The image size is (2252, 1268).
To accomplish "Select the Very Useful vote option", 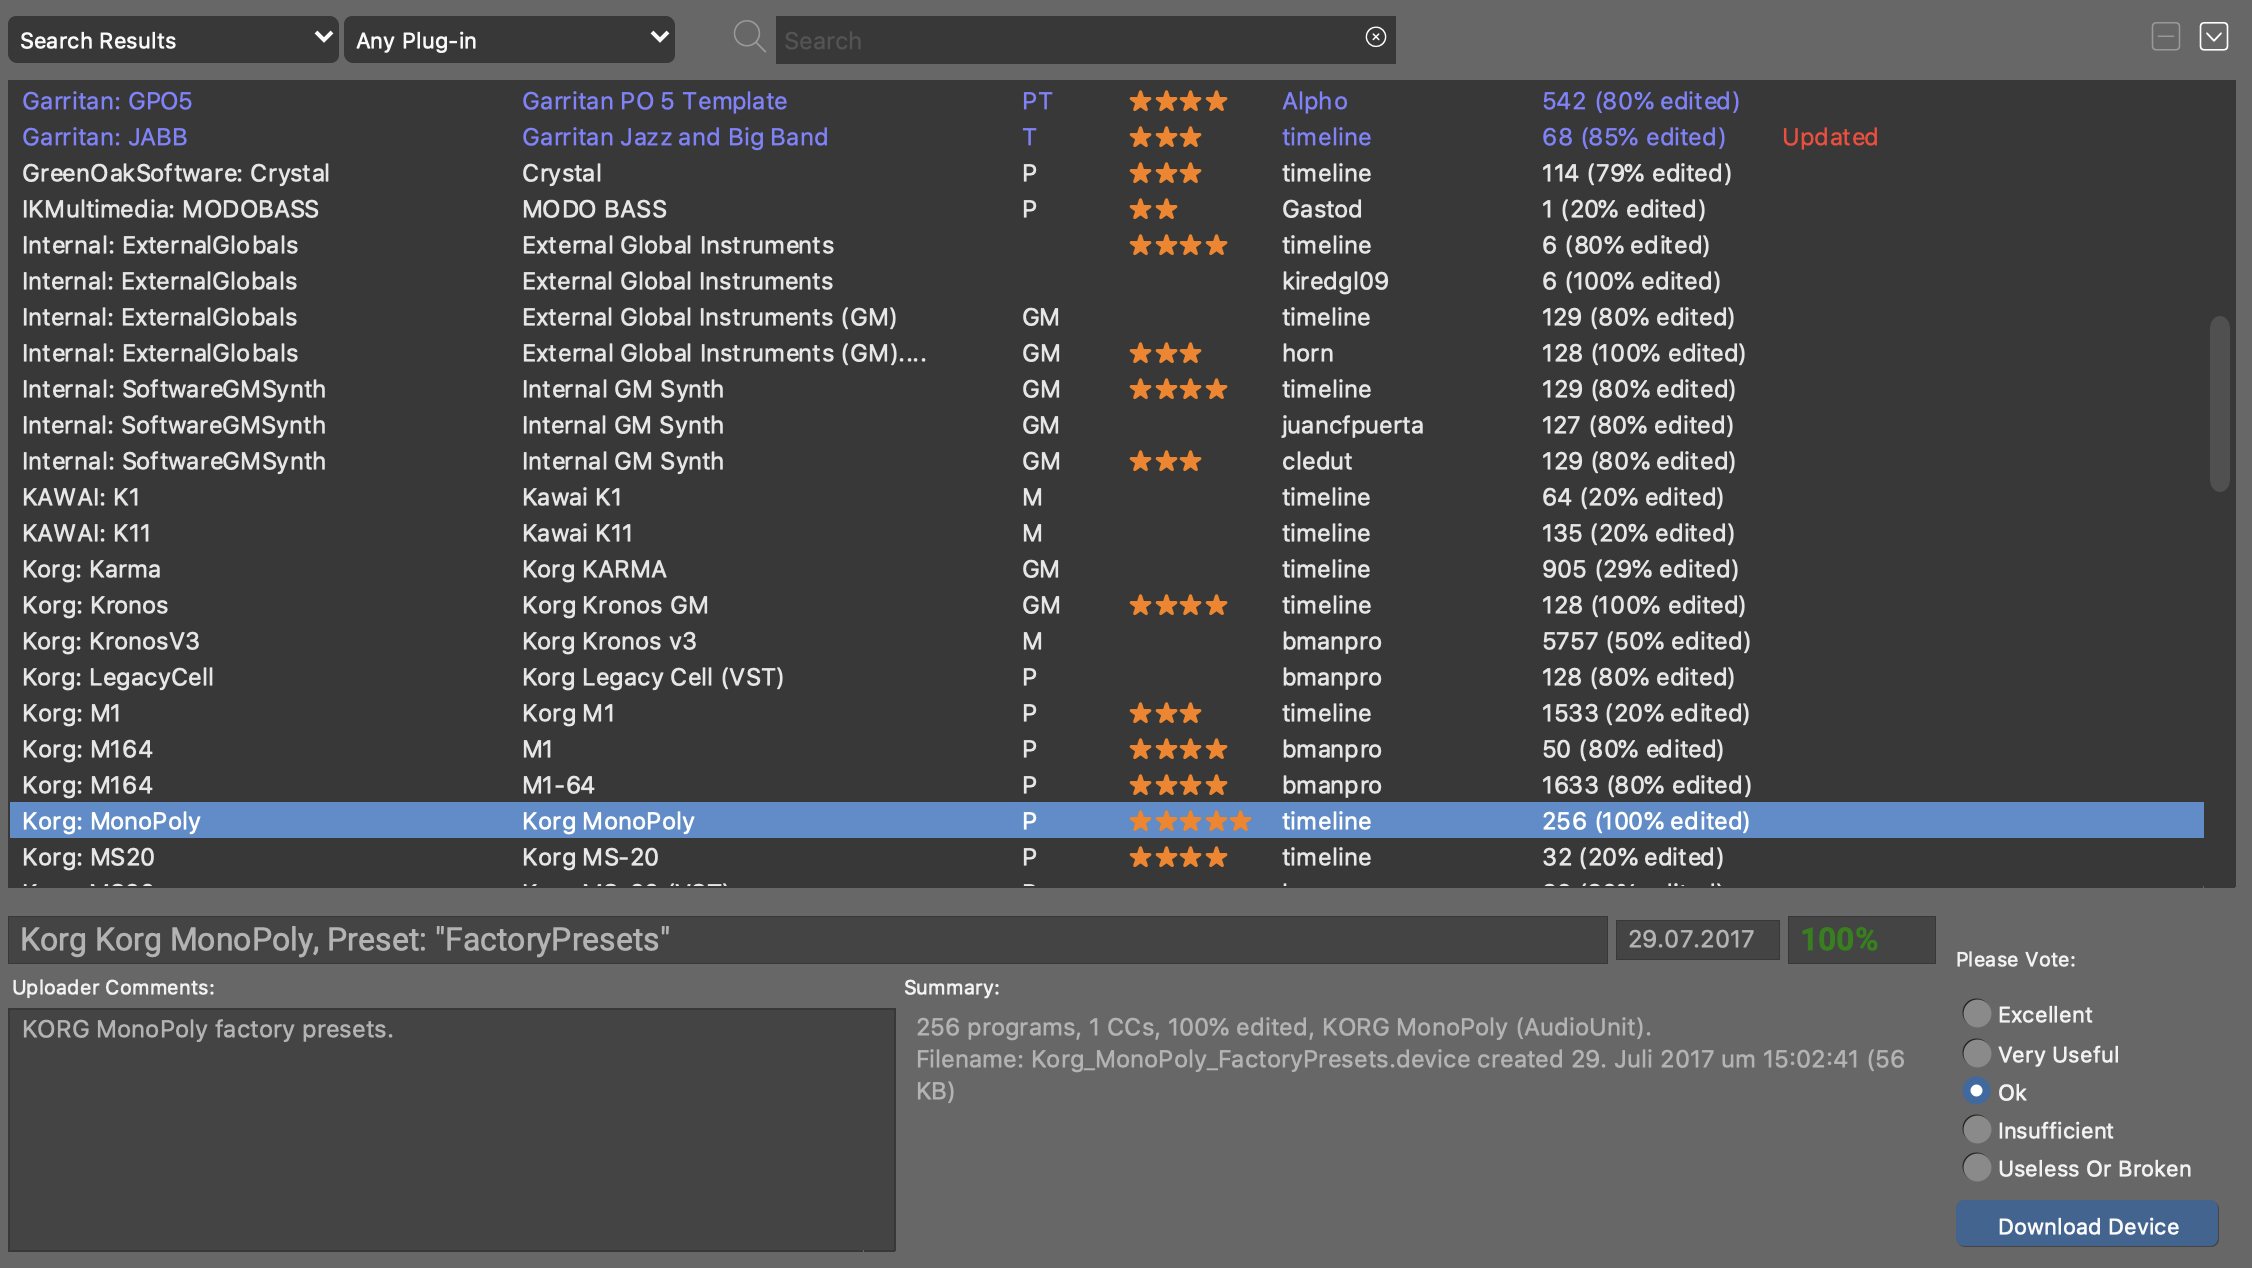I will pyautogui.click(x=1976, y=1054).
